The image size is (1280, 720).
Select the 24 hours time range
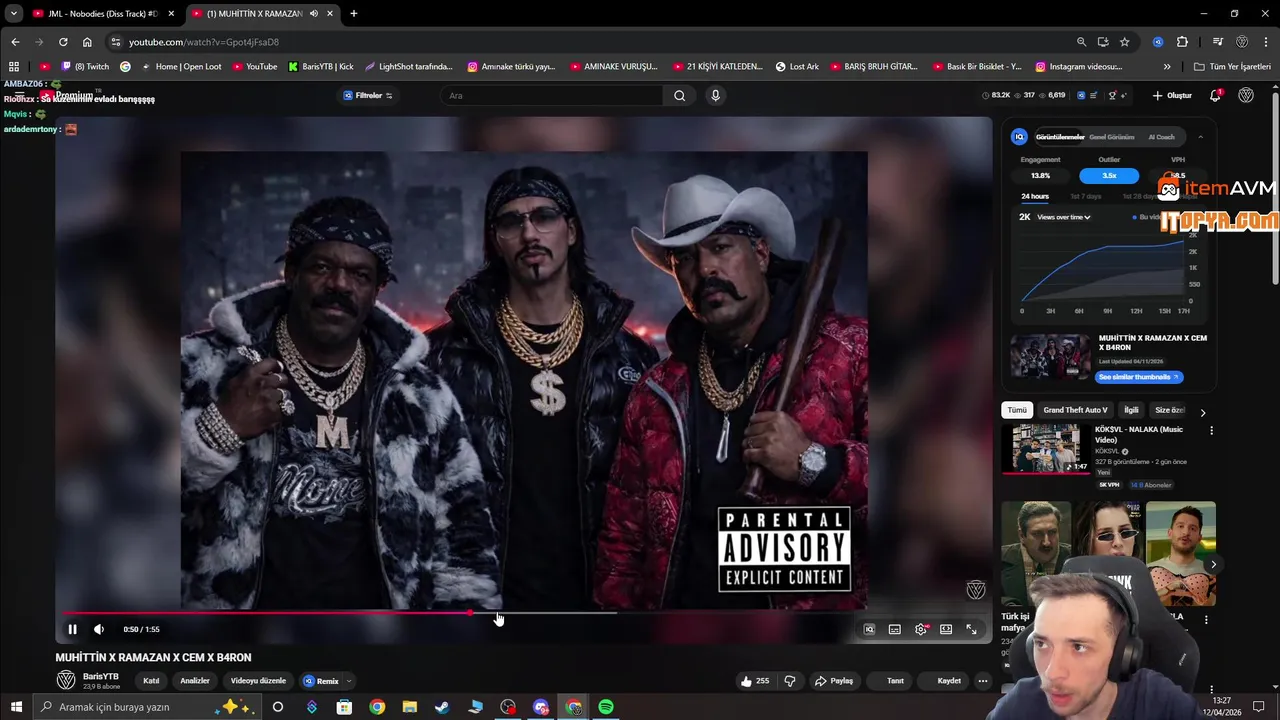click(x=1035, y=196)
